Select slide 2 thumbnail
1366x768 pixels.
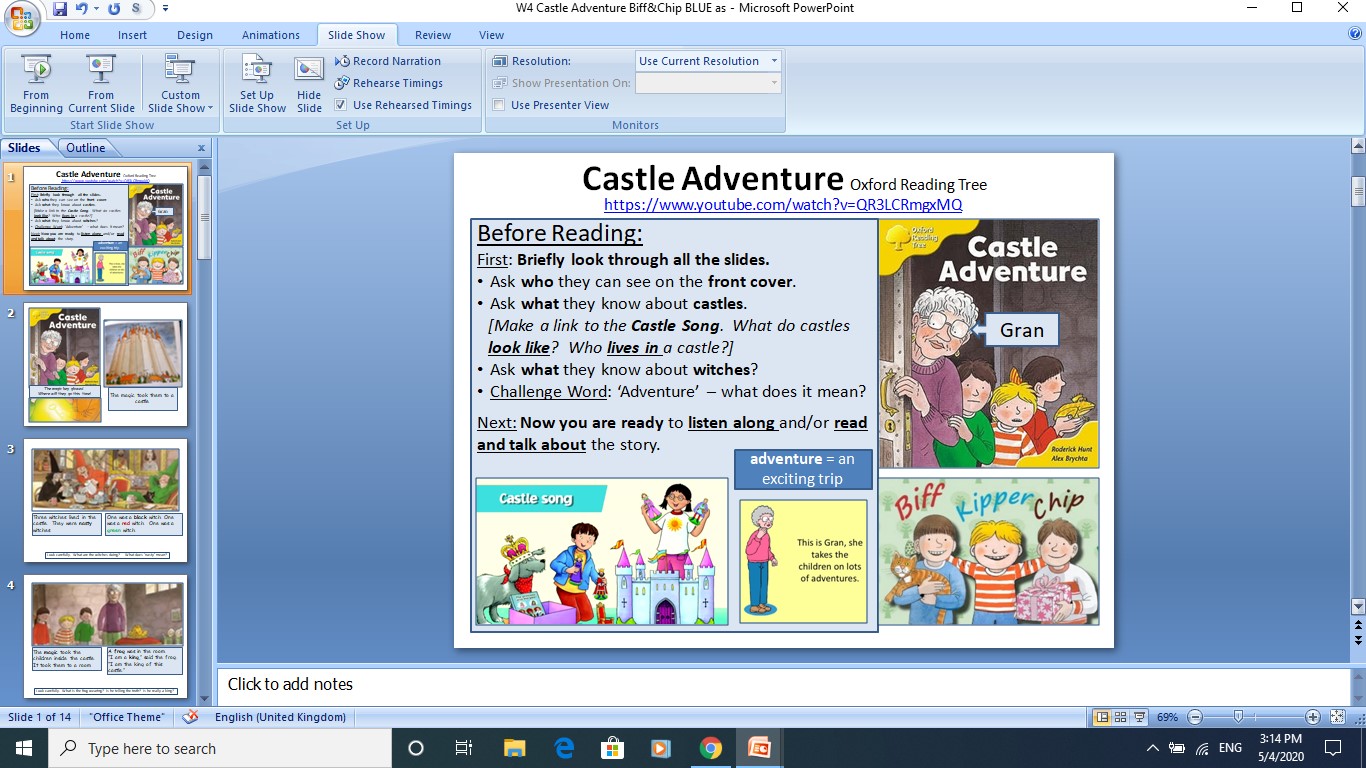pos(105,364)
